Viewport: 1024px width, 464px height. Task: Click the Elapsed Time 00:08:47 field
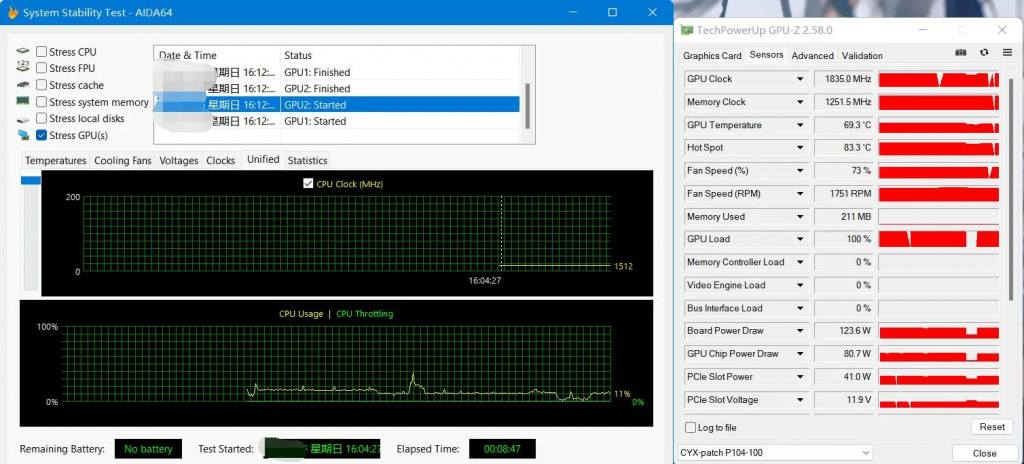coord(502,449)
